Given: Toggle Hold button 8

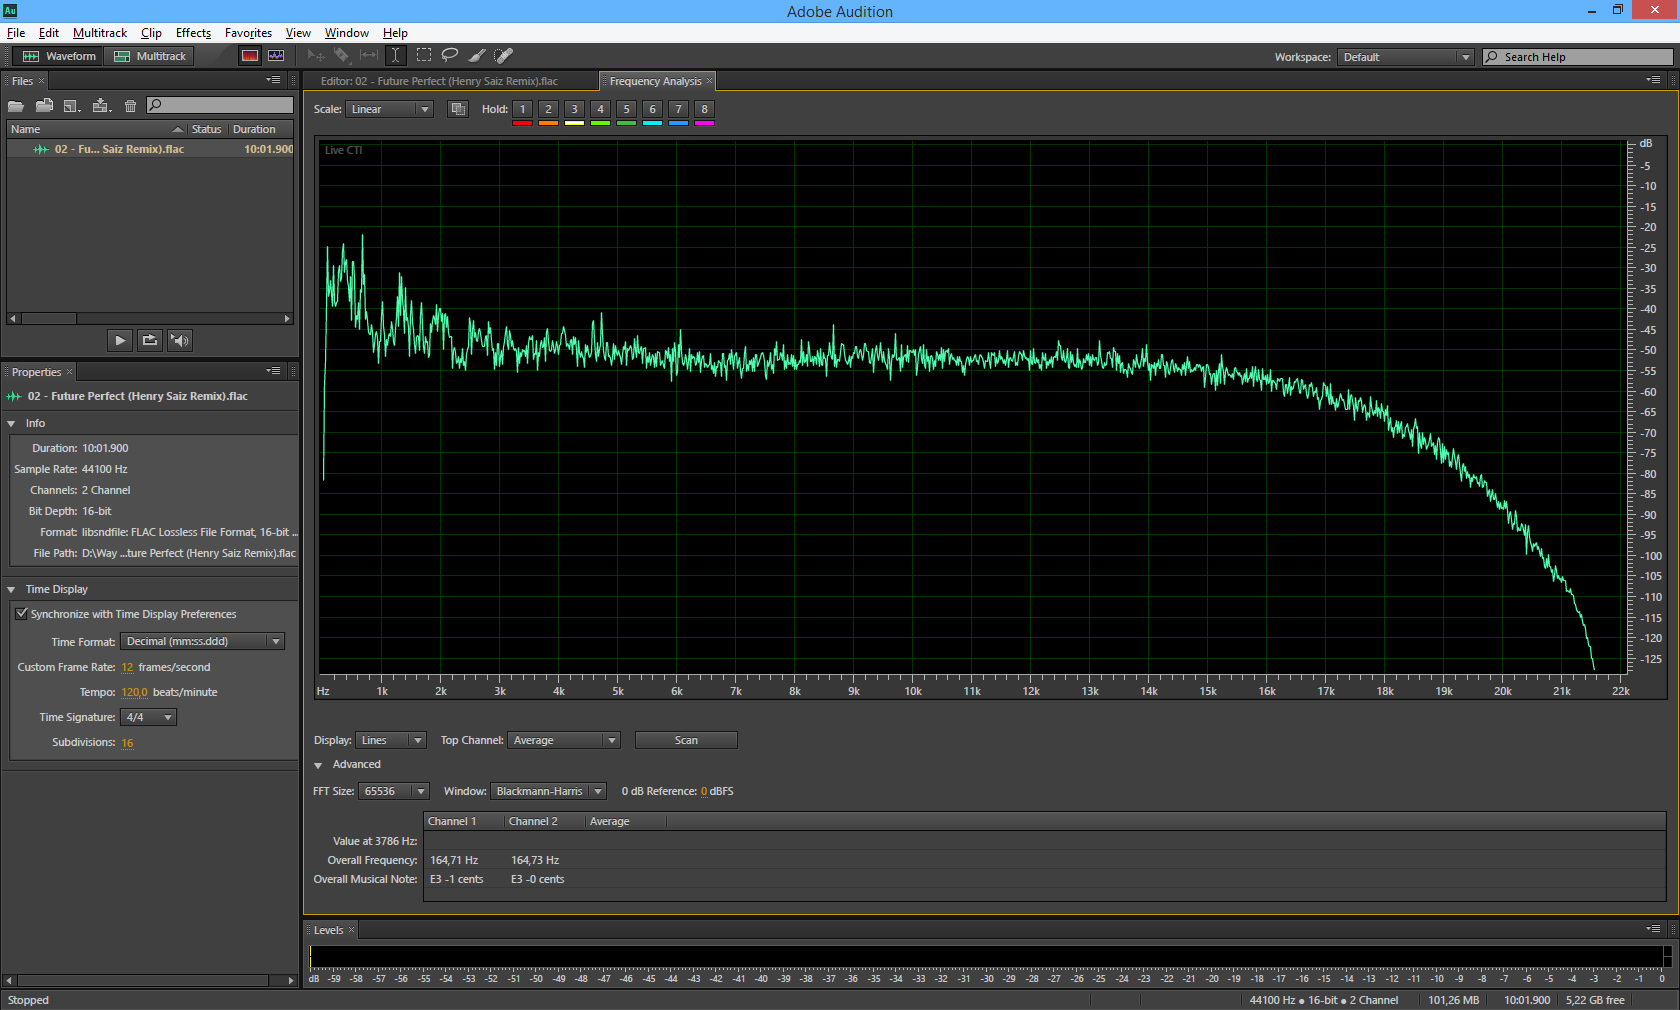Looking at the screenshot, I should pyautogui.click(x=704, y=110).
